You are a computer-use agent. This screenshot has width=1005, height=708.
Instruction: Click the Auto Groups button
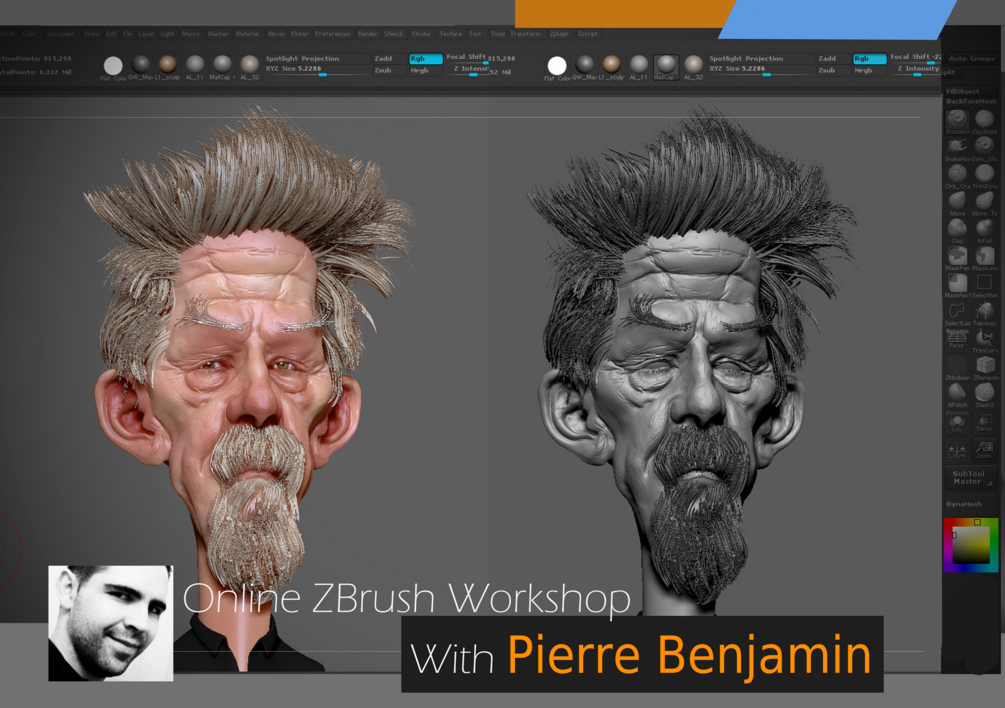tap(972, 58)
